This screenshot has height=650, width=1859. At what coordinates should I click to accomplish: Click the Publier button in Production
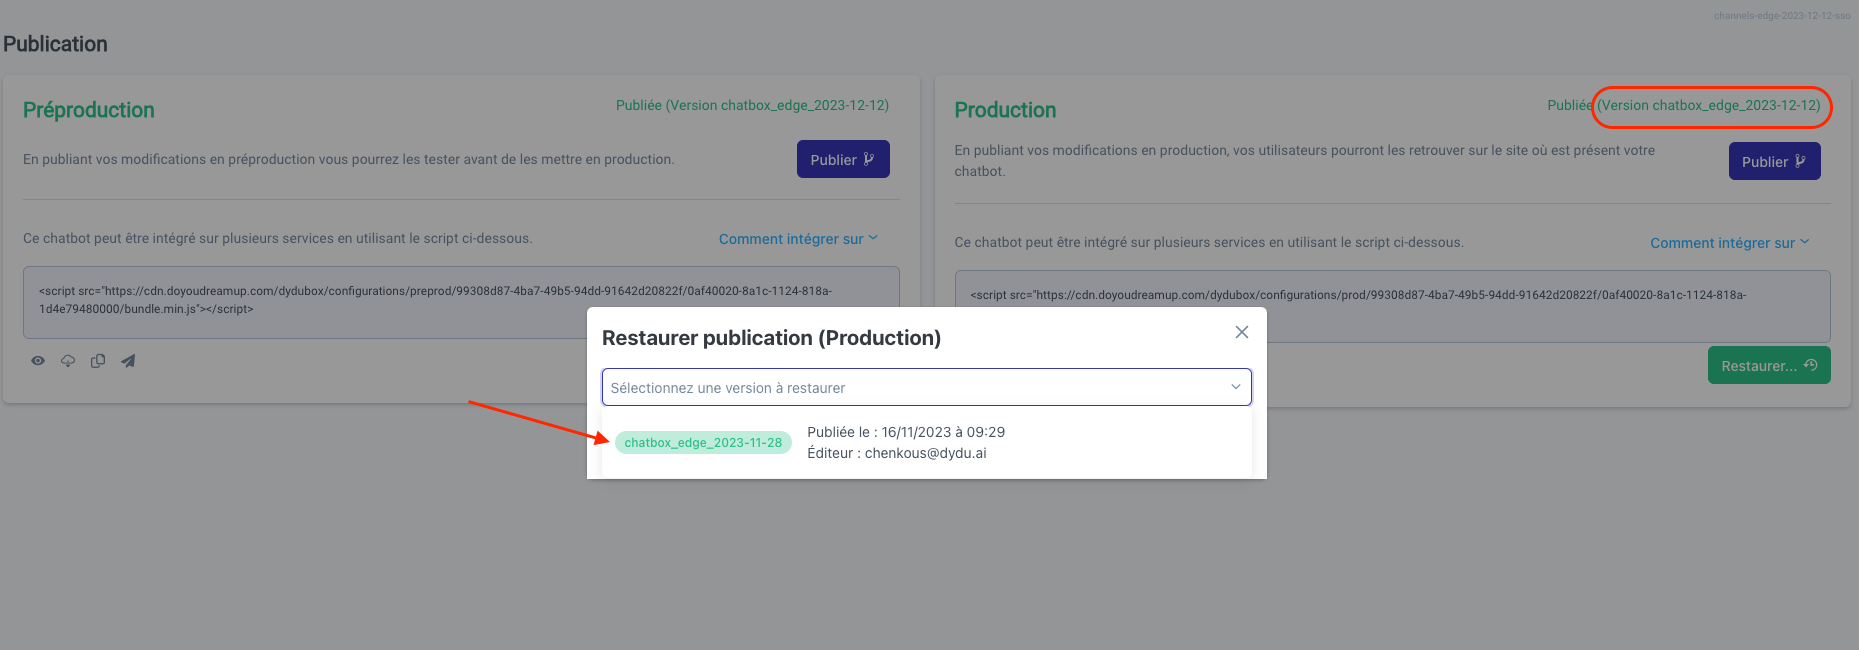1775,161
